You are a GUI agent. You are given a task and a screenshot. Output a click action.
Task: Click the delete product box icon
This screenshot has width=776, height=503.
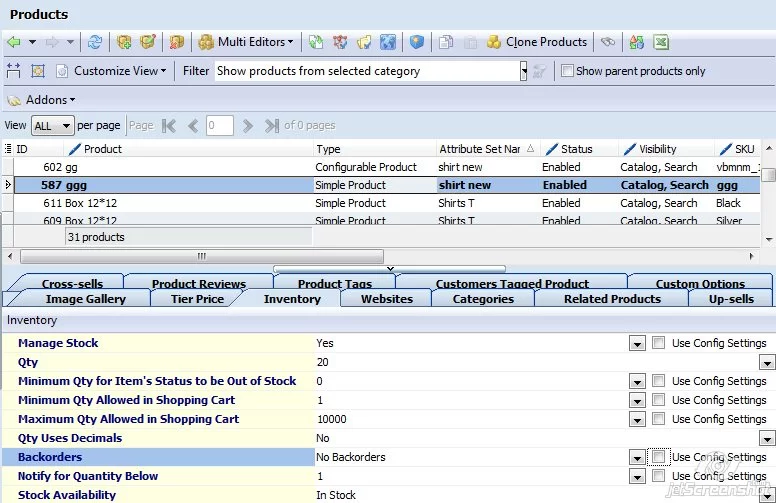coord(177,43)
